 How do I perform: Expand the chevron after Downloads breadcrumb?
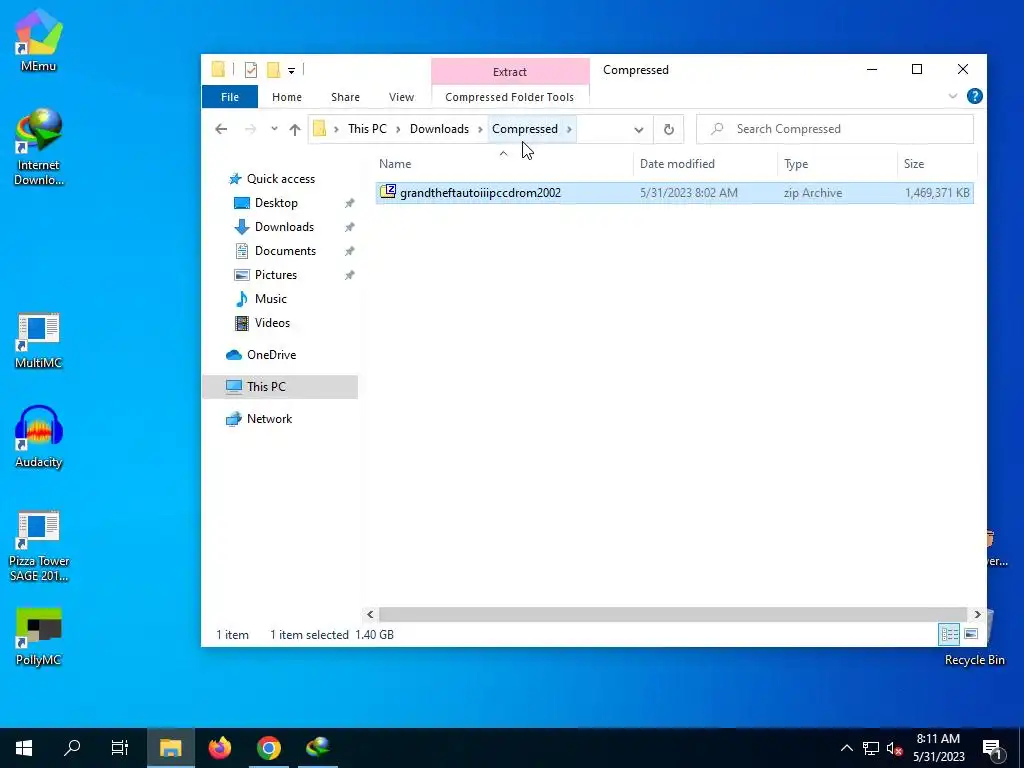[x=480, y=129]
